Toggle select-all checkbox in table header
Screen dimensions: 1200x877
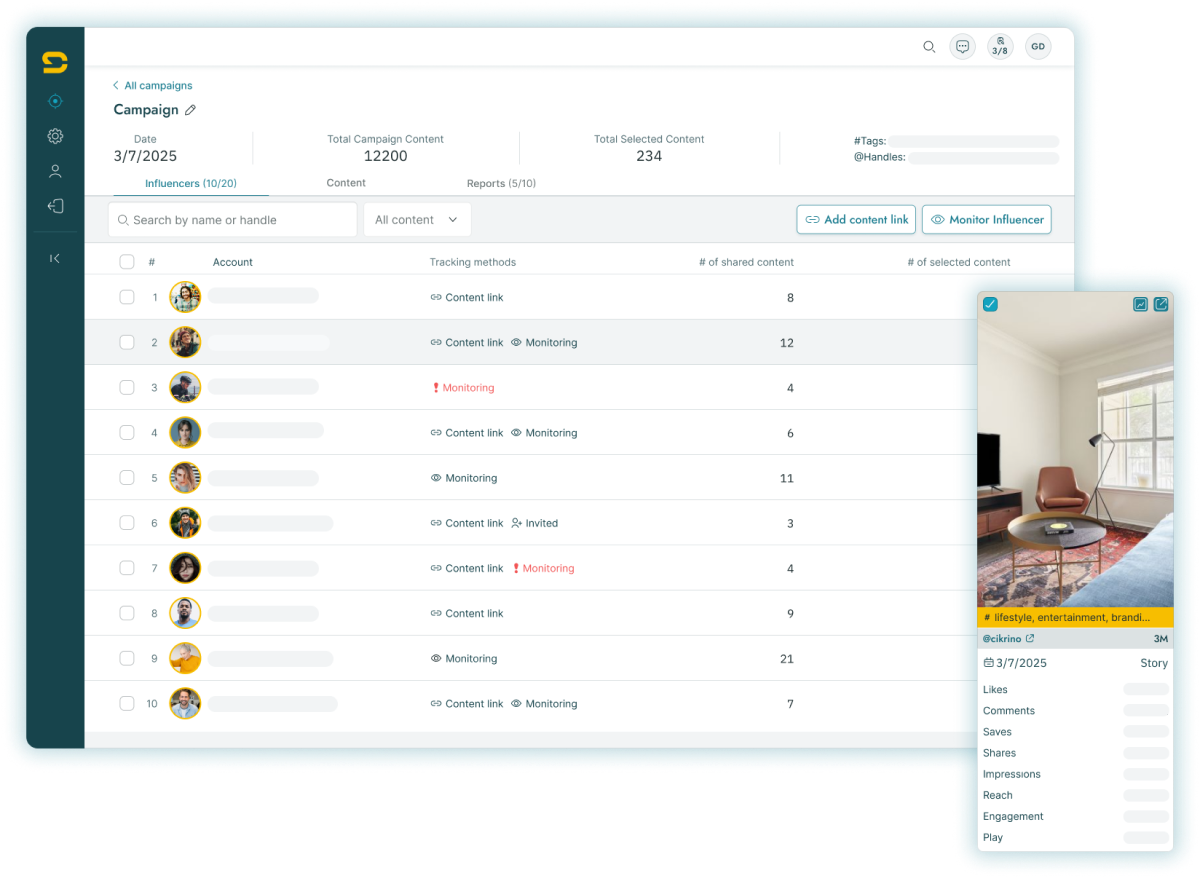coord(127,262)
